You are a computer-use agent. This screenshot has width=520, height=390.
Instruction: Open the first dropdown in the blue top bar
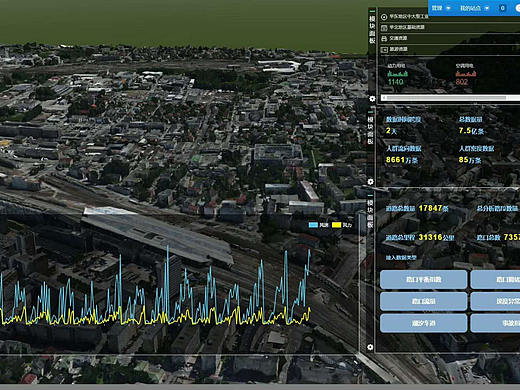tap(441, 8)
